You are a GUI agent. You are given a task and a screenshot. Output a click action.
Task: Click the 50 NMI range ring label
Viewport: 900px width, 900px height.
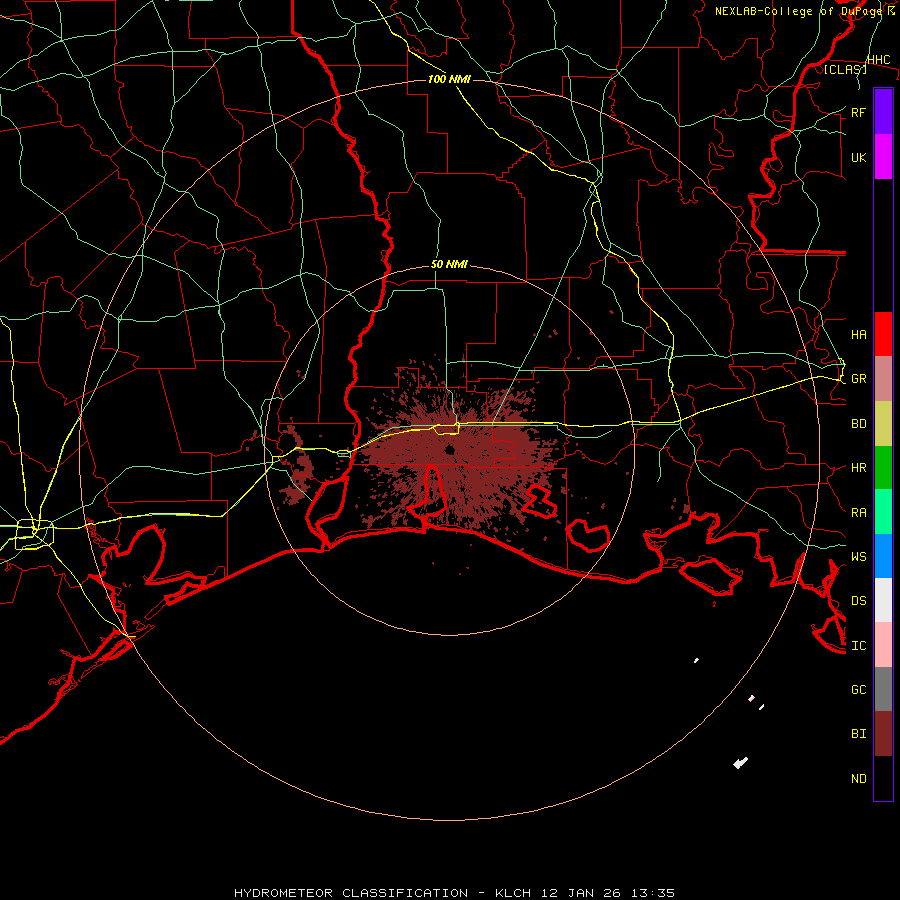pyautogui.click(x=449, y=265)
